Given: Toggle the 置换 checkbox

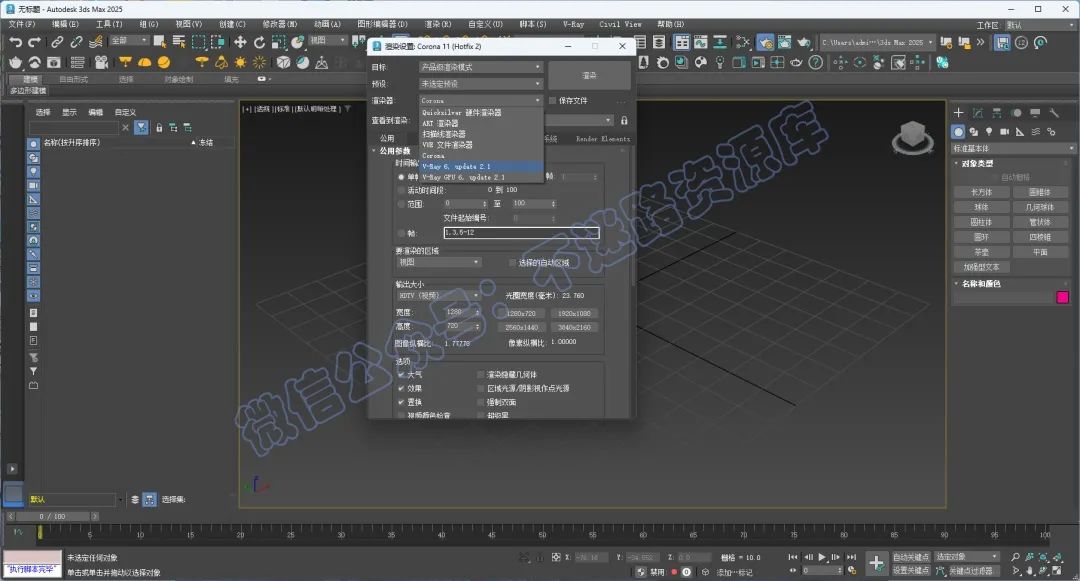Looking at the screenshot, I should pos(401,402).
